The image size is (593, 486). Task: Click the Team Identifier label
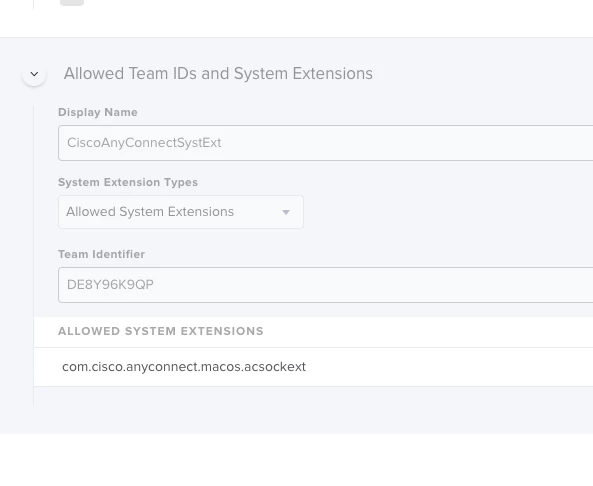(101, 254)
